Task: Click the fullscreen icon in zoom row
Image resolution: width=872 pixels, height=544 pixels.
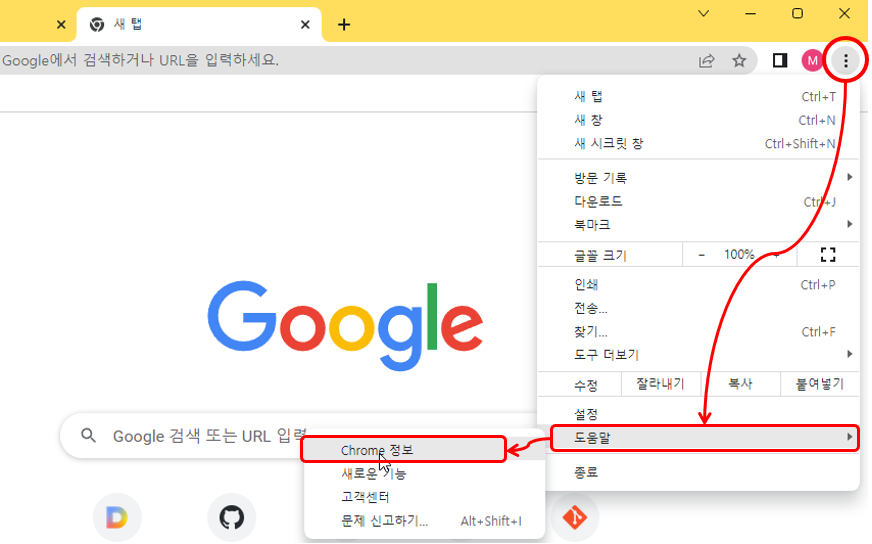Action: [x=828, y=255]
